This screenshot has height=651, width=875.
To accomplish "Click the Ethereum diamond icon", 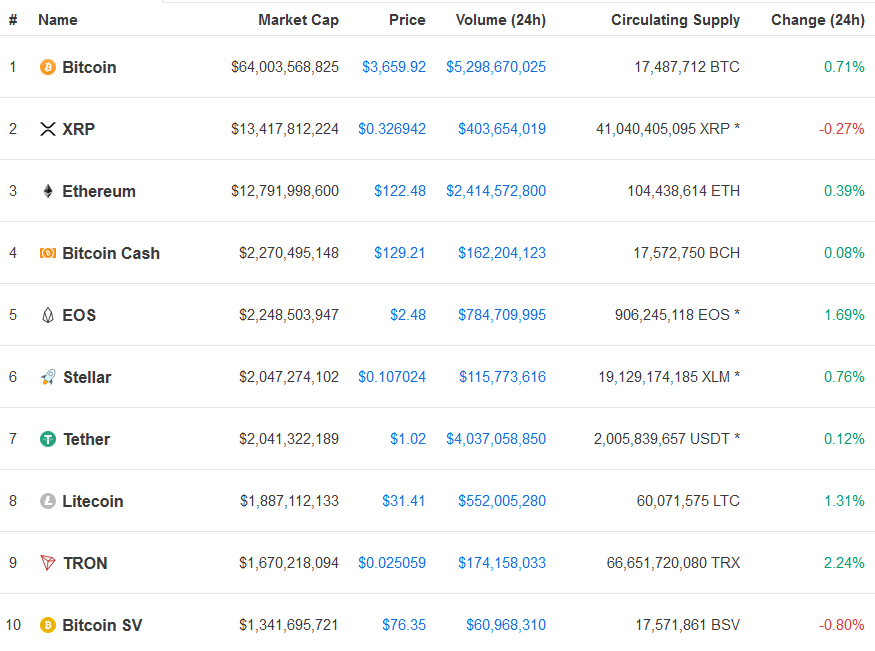I will tap(47, 191).
